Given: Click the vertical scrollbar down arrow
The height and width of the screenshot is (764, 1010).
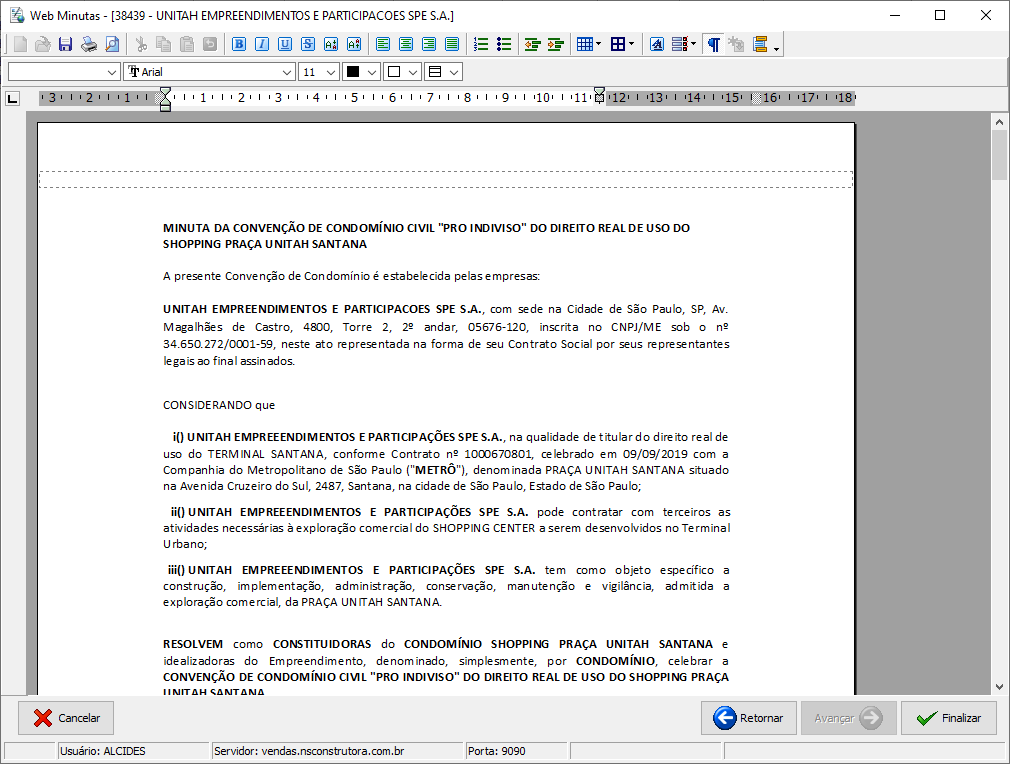Looking at the screenshot, I should [999, 687].
